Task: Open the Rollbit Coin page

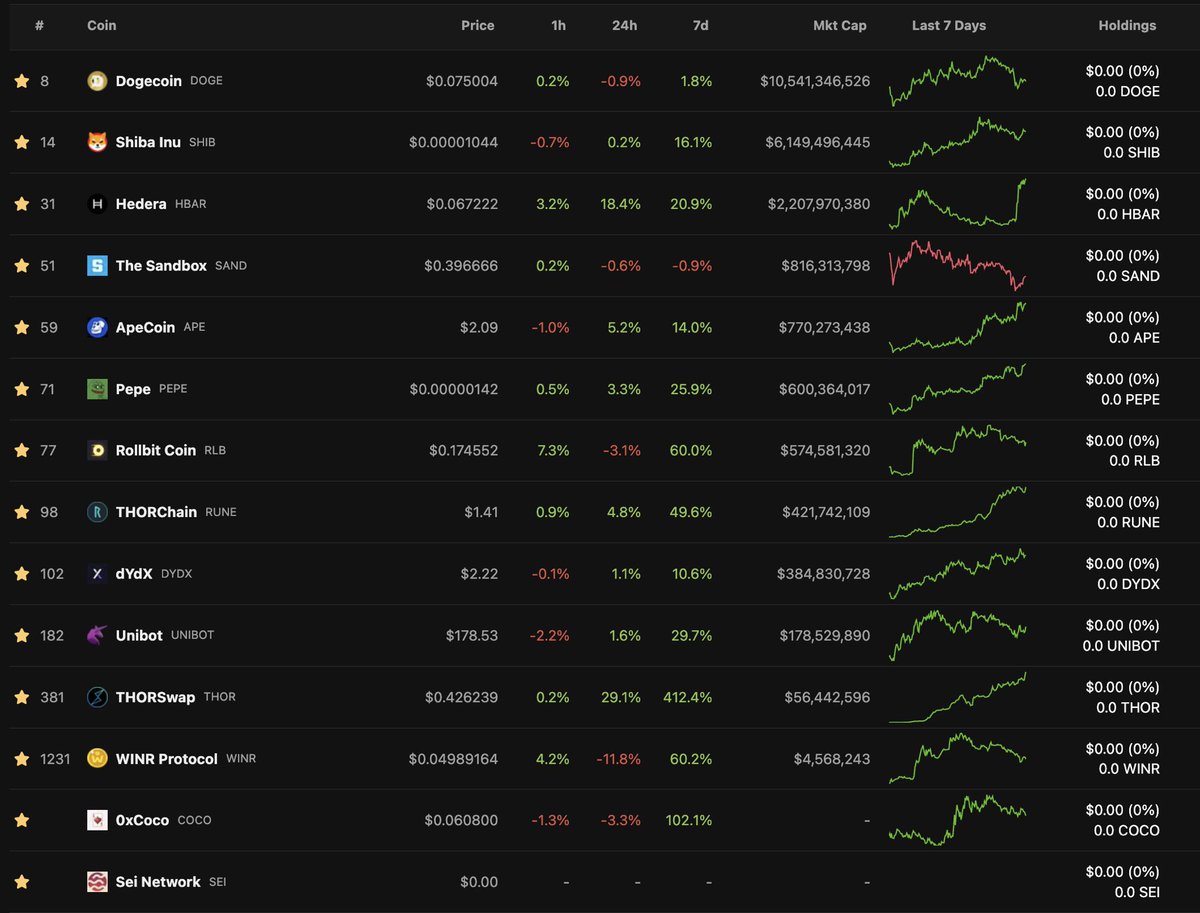Action: click(156, 450)
